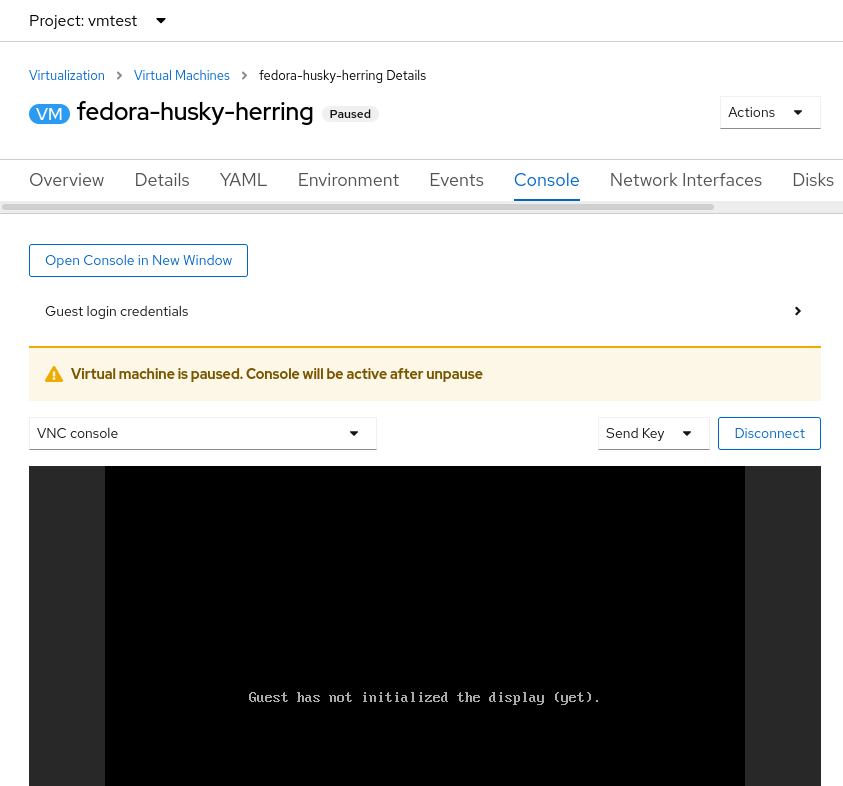The image size is (843, 786).
Task: Click the horizontal tab scrollbar
Action: pyautogui.click(x=358, y=207)
